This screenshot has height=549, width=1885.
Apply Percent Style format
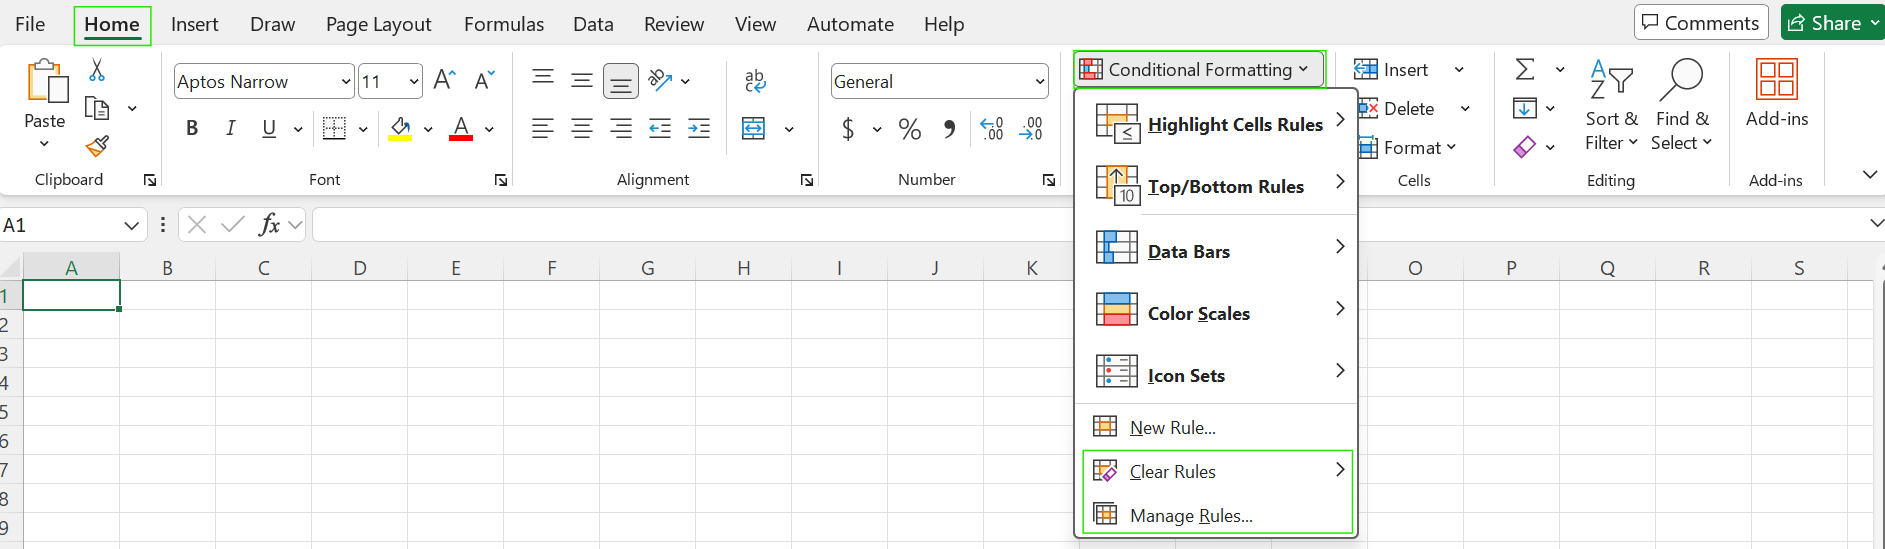pyautogui.click(x=910, y=128)
